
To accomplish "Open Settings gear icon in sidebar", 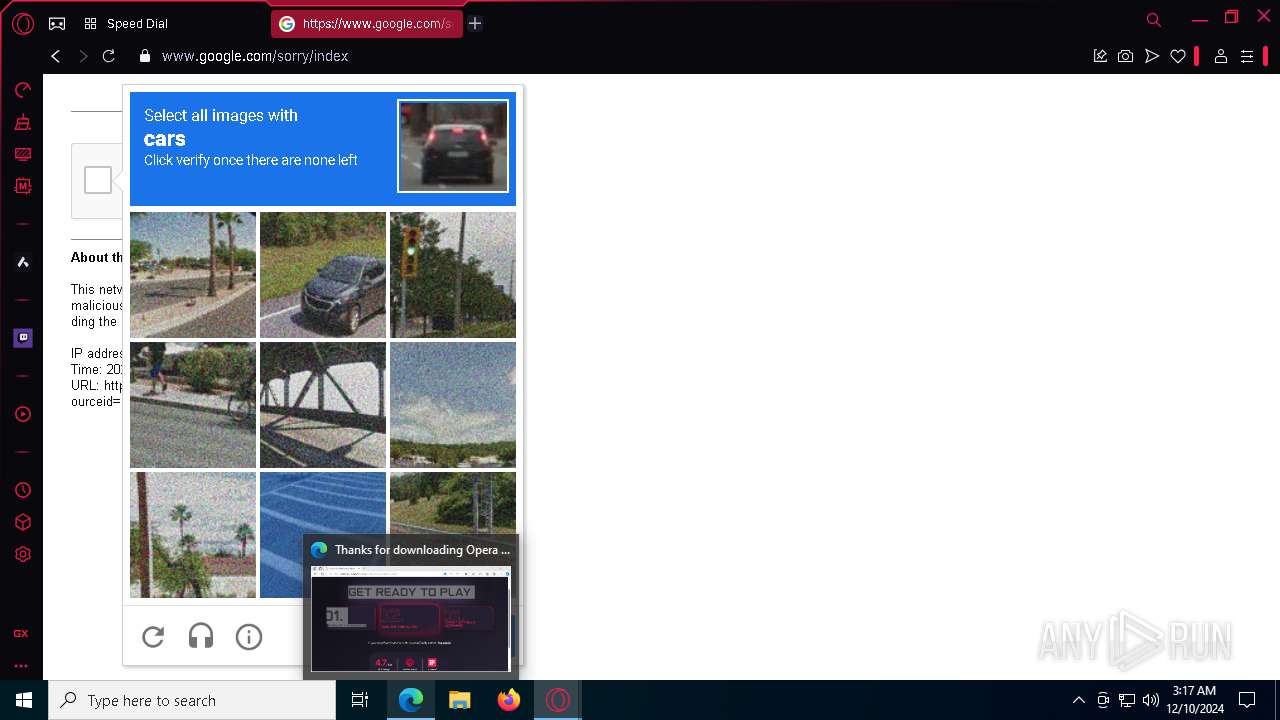I will click(x=22, y=554).
